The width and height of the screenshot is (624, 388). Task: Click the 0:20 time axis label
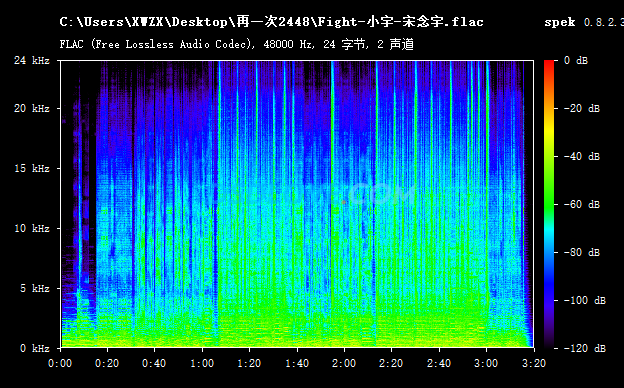click(107, 363)
